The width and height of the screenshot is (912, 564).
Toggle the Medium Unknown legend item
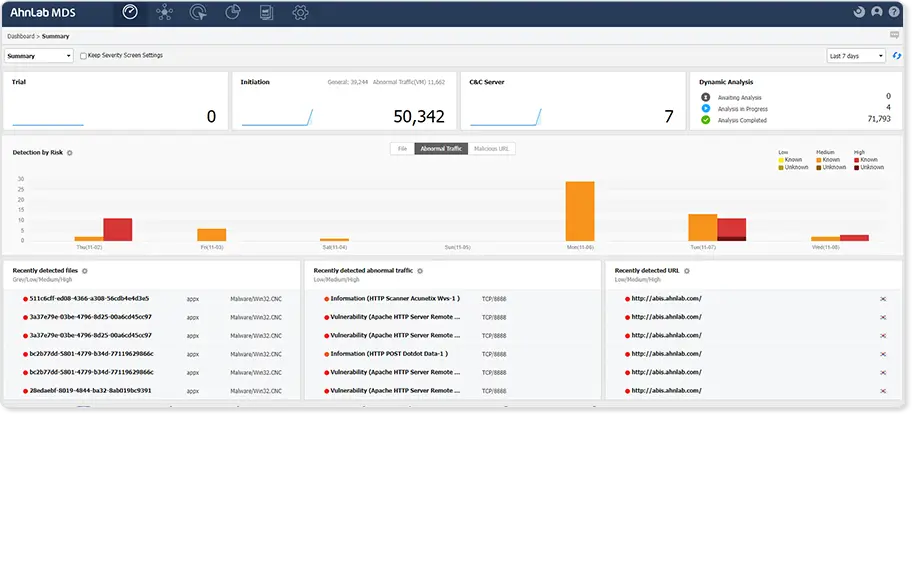point(831,167)
